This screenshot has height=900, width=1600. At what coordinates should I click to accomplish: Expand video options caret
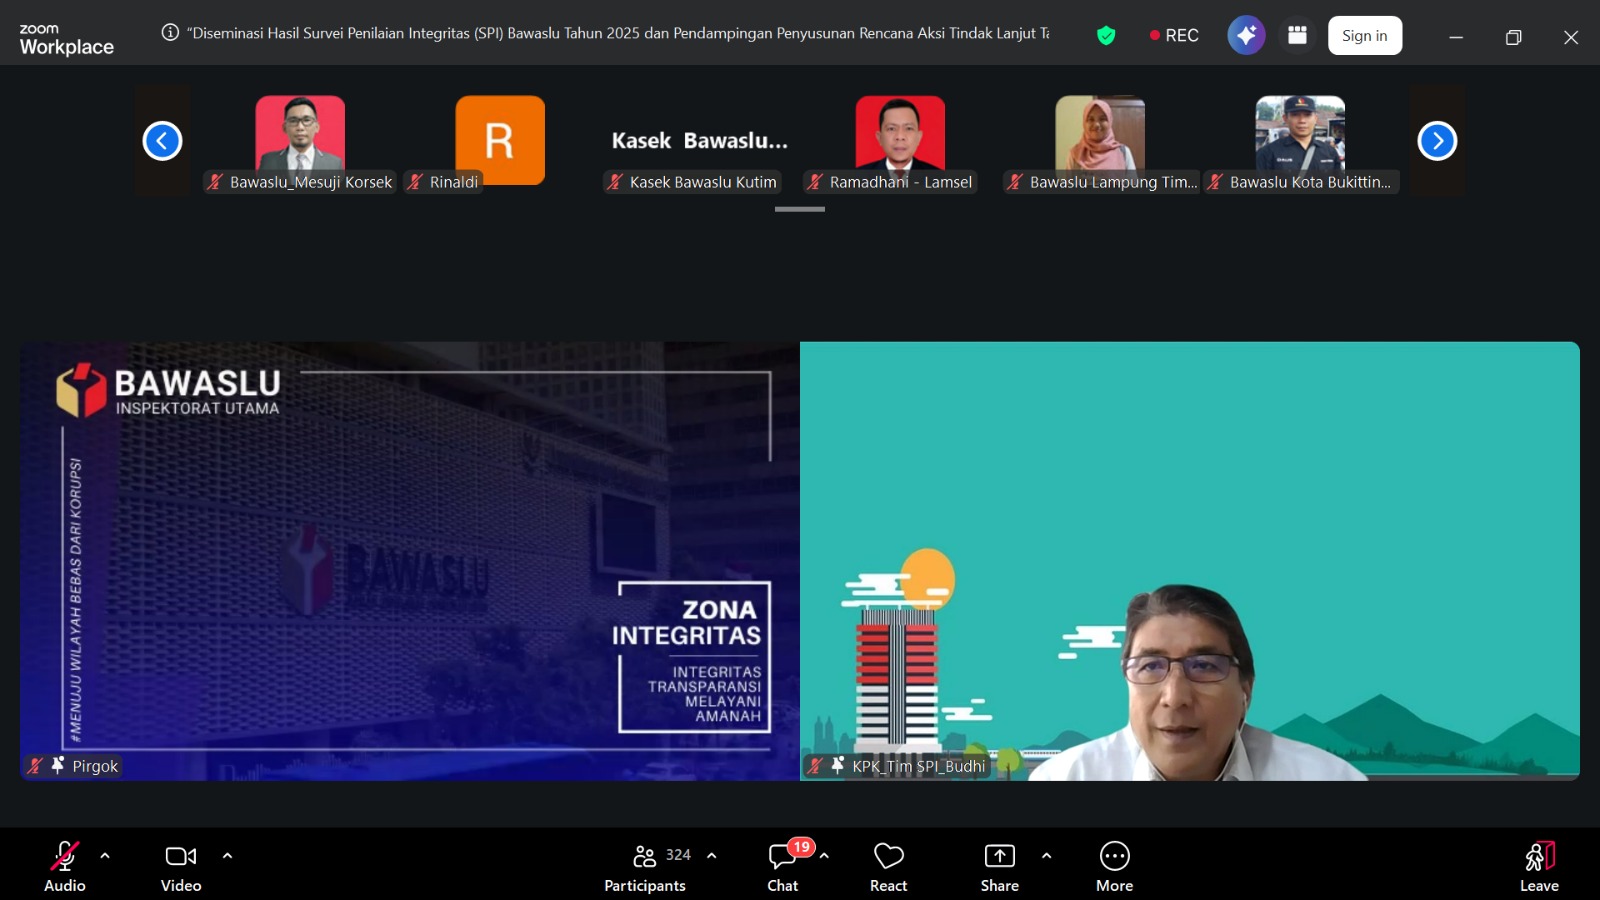tap(227, 856)
